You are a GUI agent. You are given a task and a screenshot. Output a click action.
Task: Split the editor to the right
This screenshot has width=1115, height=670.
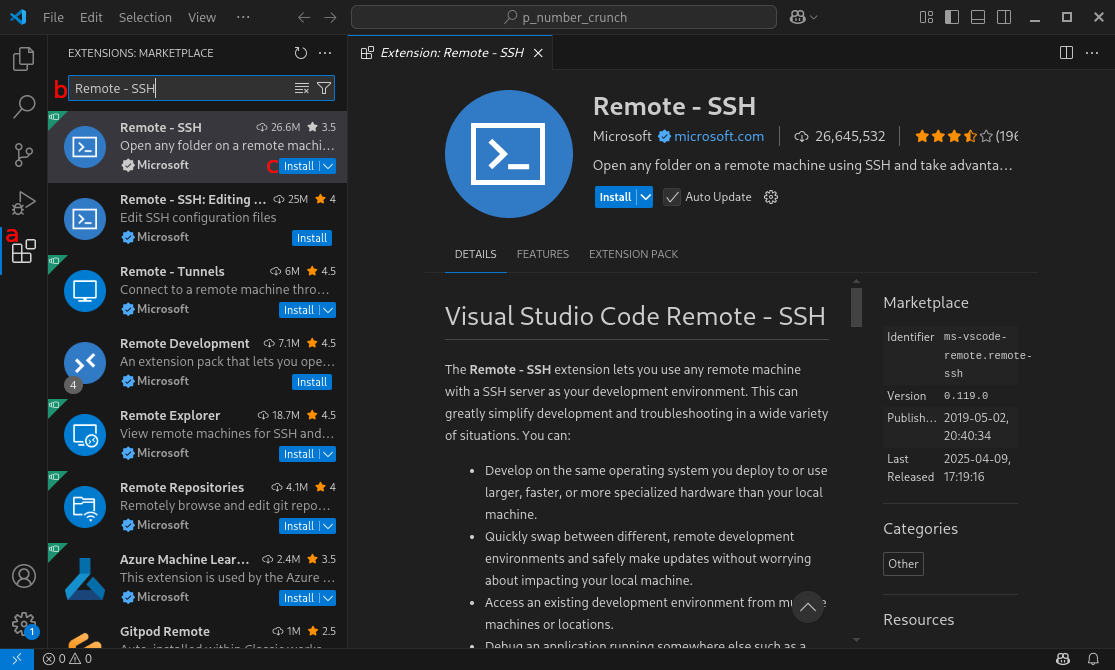point(1066,53)
